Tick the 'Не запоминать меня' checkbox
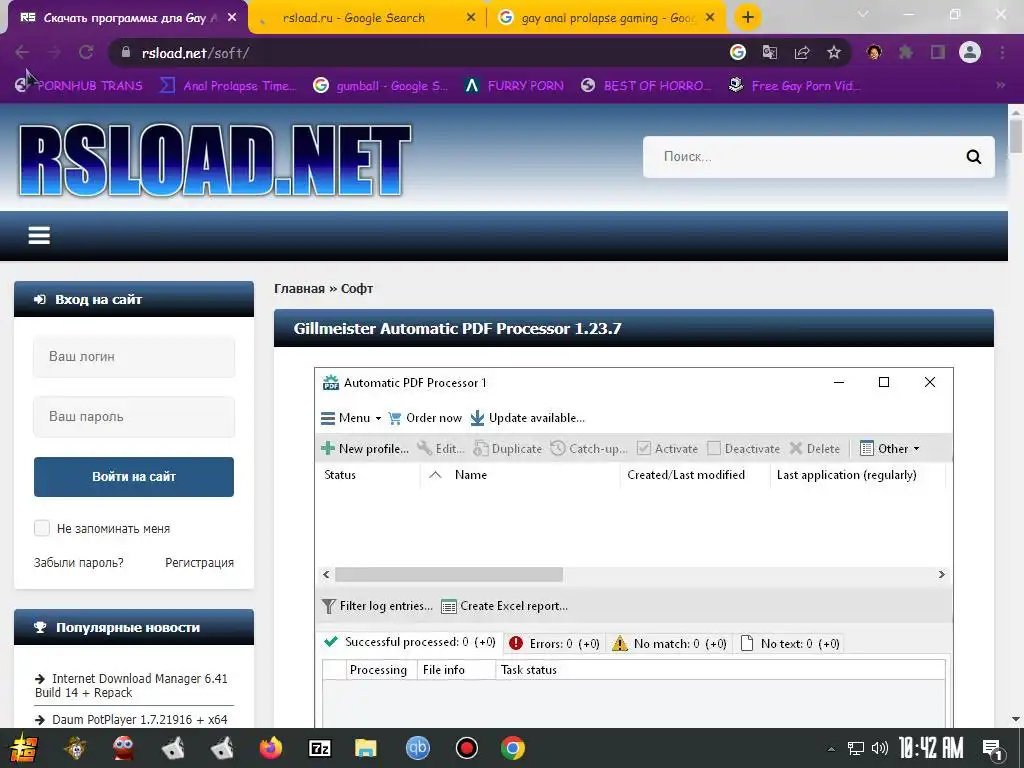The image size is (1024, 768). coord(42,528)
